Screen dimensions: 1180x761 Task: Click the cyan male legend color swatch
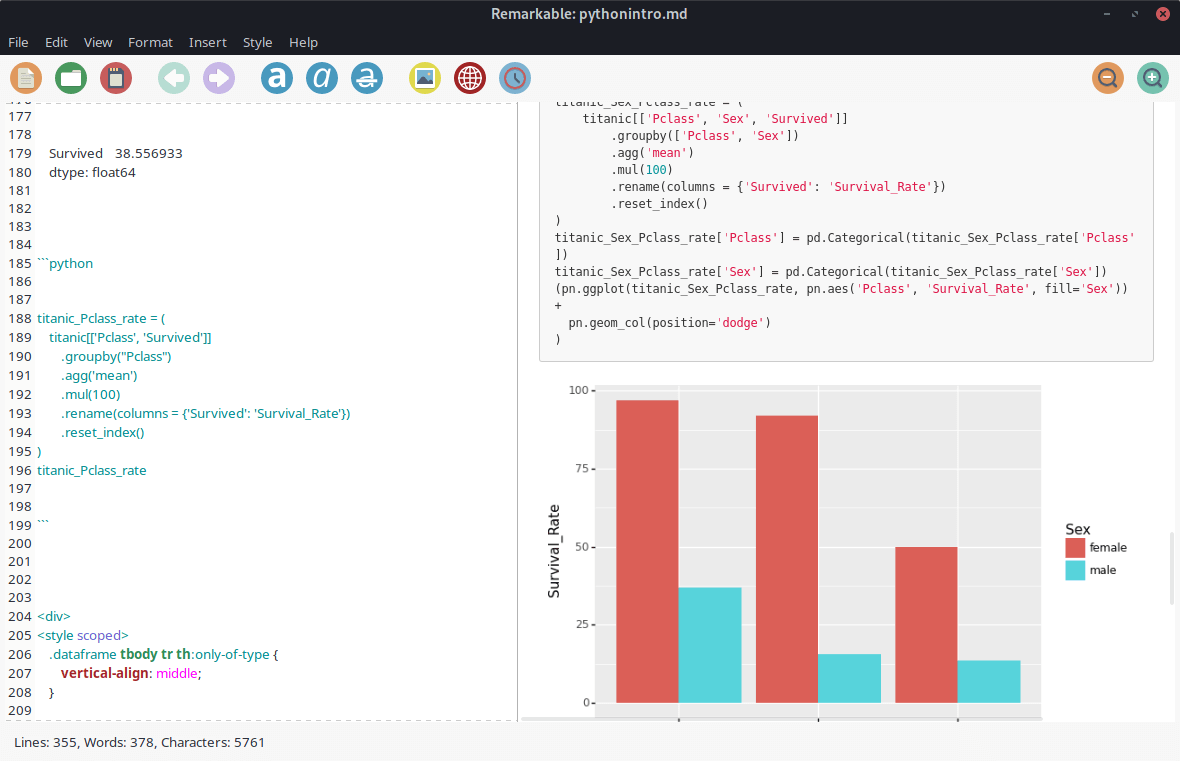click(1075, 571)
